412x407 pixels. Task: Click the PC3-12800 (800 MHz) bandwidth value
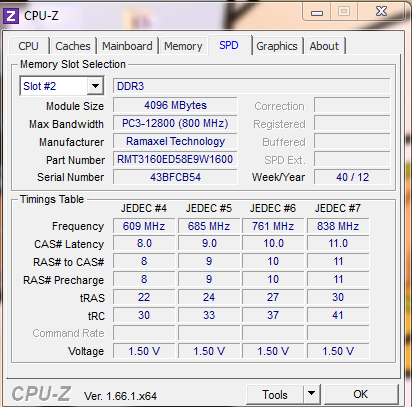(x=175, y=123)
